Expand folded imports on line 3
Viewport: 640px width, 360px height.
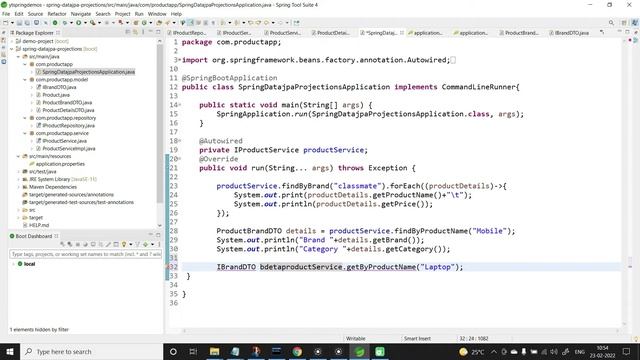coord(180,60)
